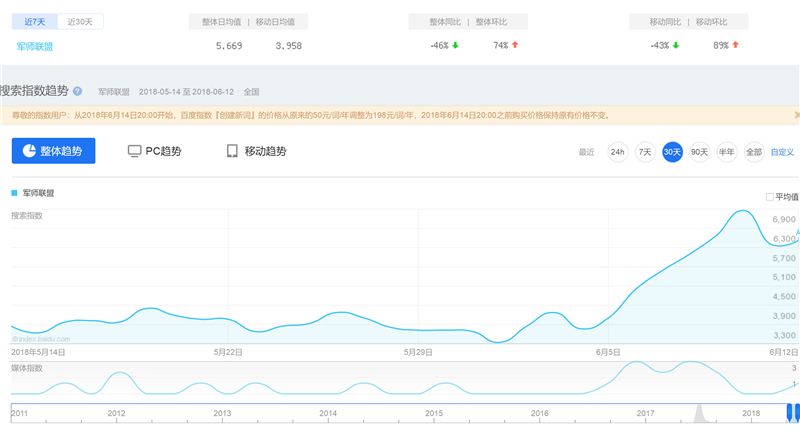Select the 近7天 tab
This screenshot has height=431, width=800.
pos(35,21)
